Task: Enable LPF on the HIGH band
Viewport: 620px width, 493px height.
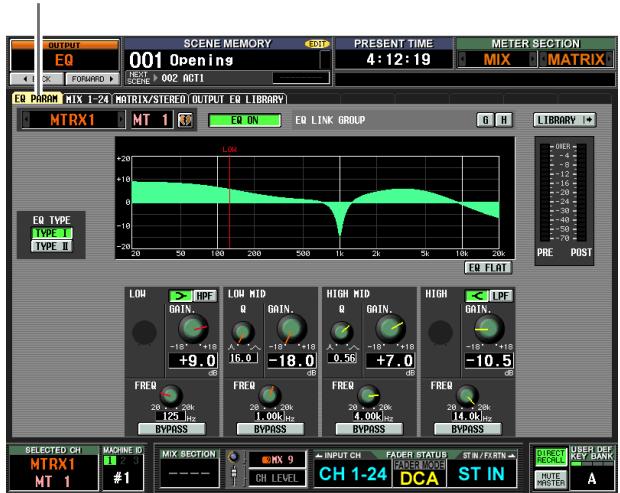Action: pyautogui.click(x=501, y=296)
